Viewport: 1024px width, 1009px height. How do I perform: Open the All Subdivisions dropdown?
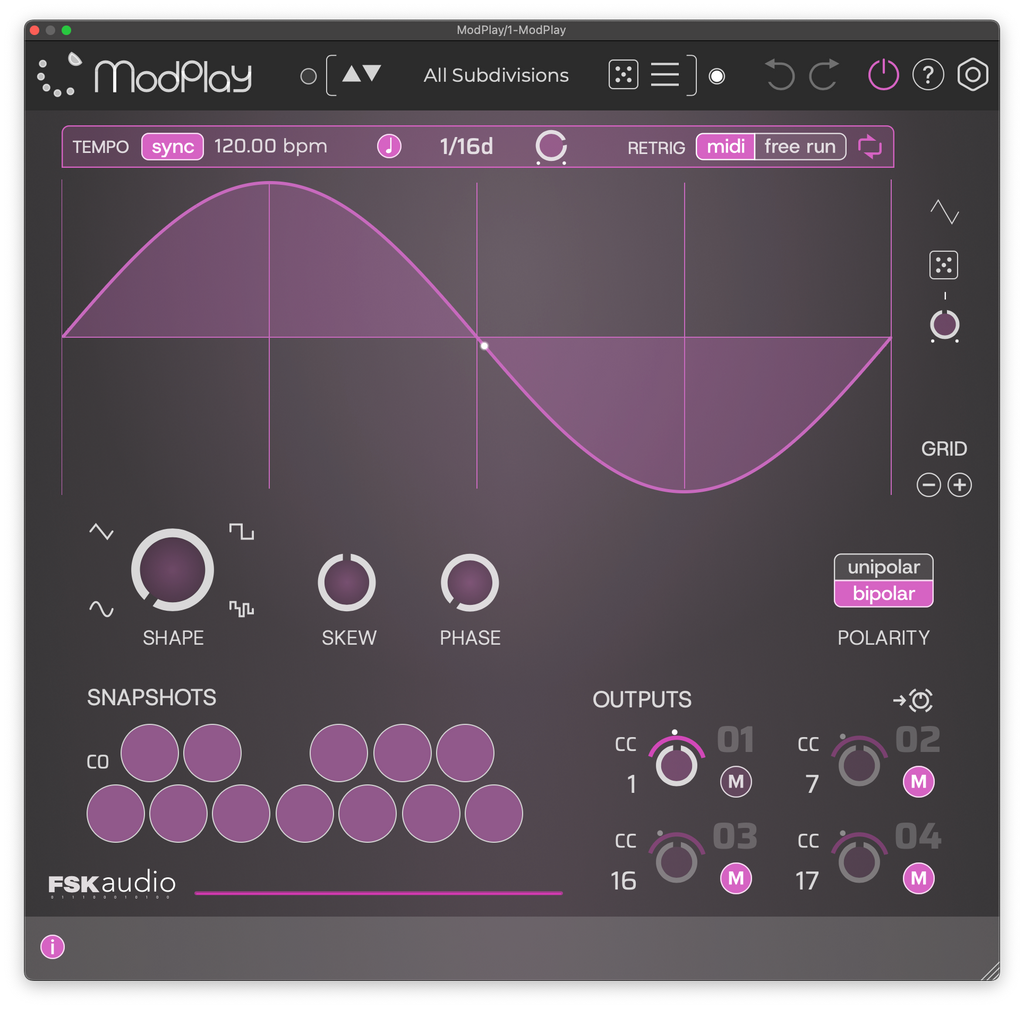coord(496,75)
